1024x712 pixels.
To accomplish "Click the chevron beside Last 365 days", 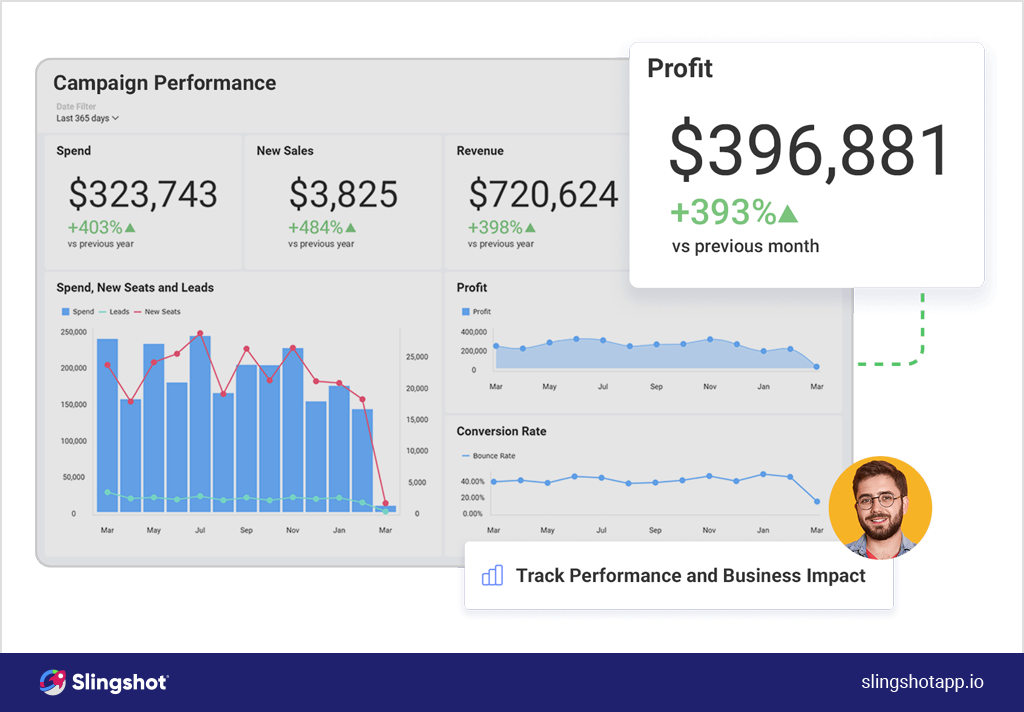I will click(116, 118).
